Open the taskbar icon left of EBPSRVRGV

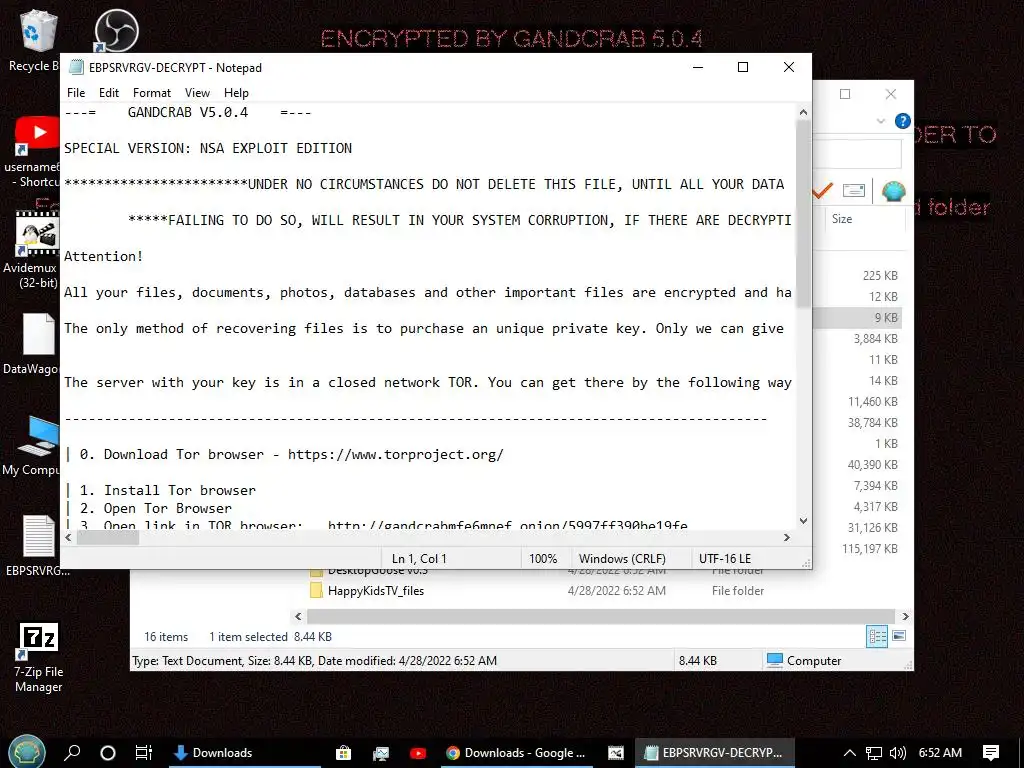point(616,752)
